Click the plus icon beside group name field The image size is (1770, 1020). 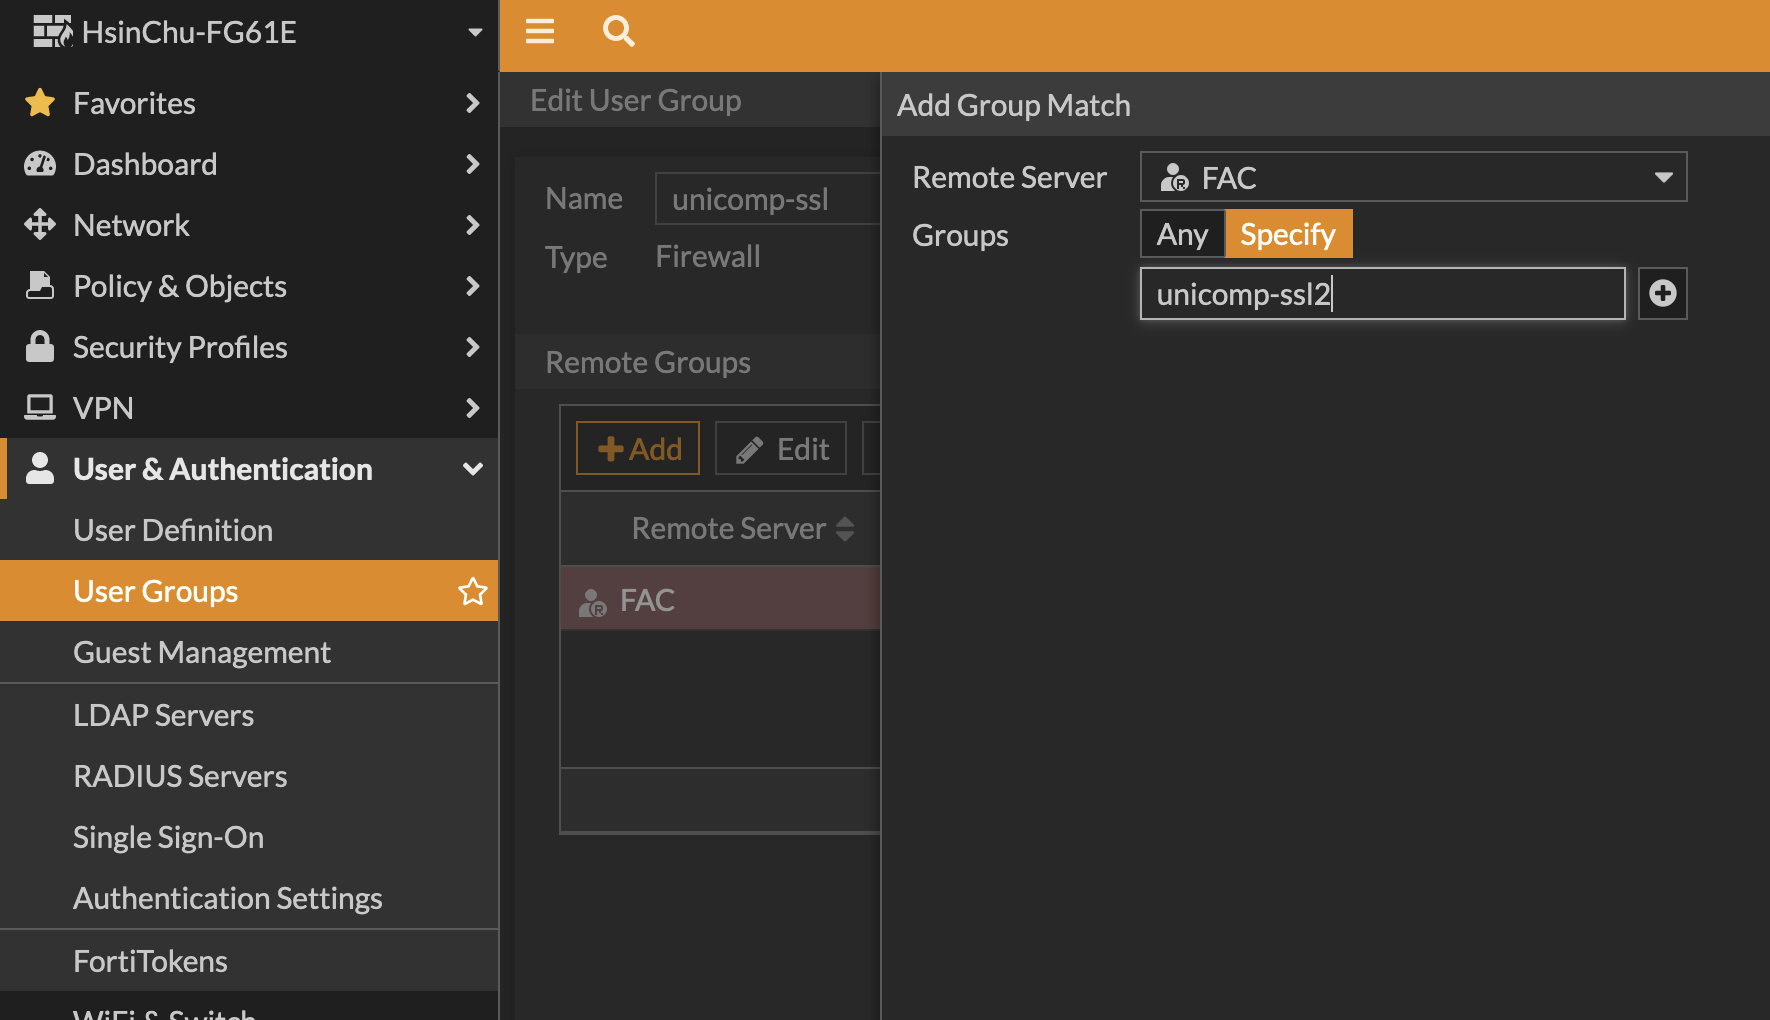[x=1662, y=293]
